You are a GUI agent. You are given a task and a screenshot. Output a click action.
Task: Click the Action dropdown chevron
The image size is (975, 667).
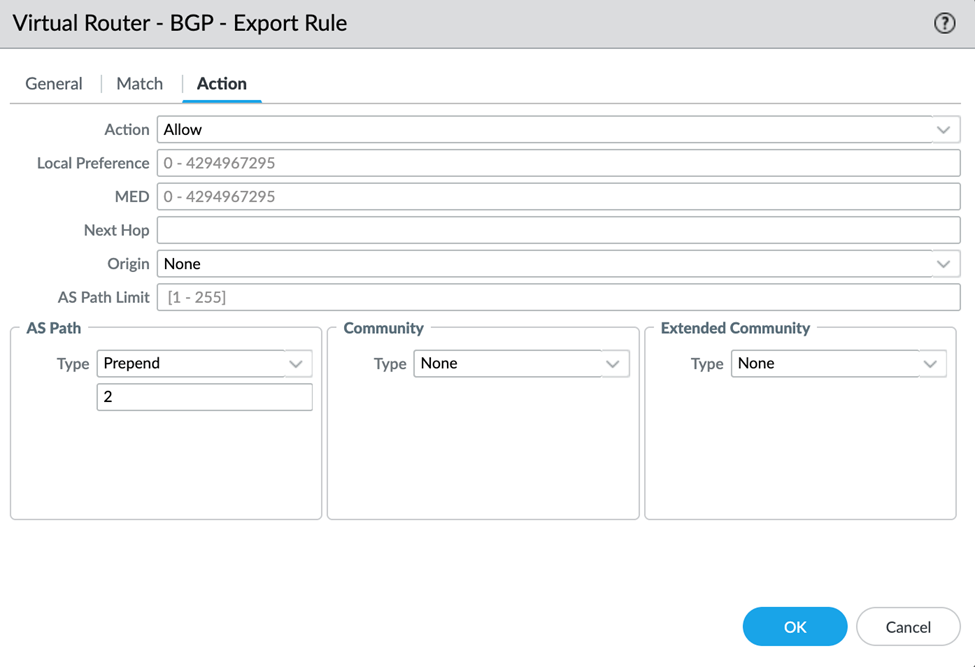tap(942, 129)
